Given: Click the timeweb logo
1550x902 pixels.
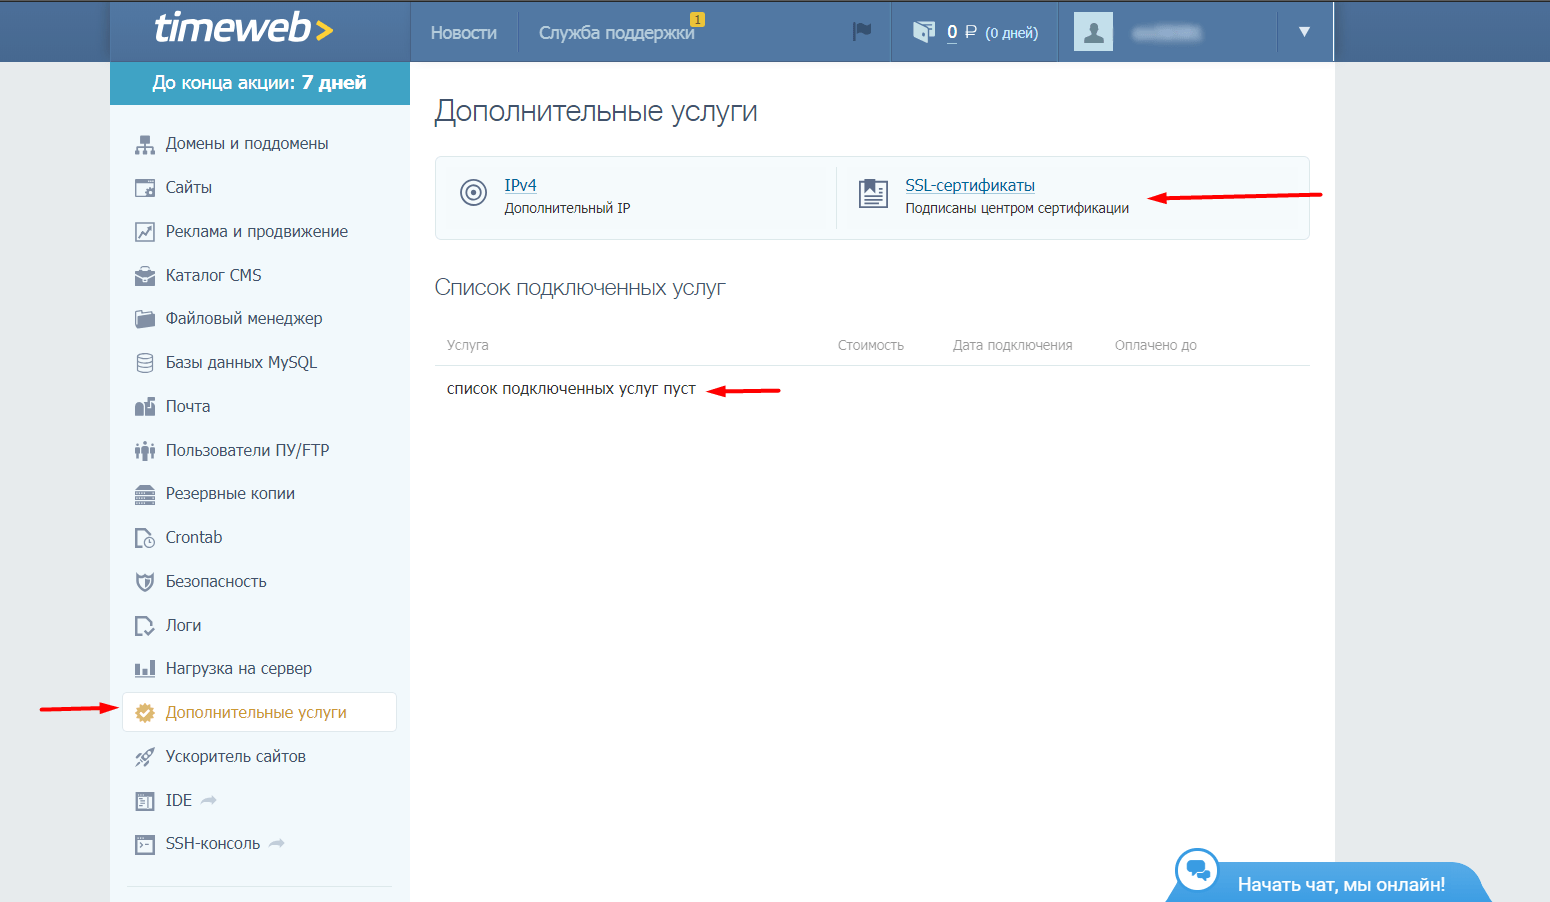Looking at the screenshot, I should pyautogui.click(x=243, y=29).
